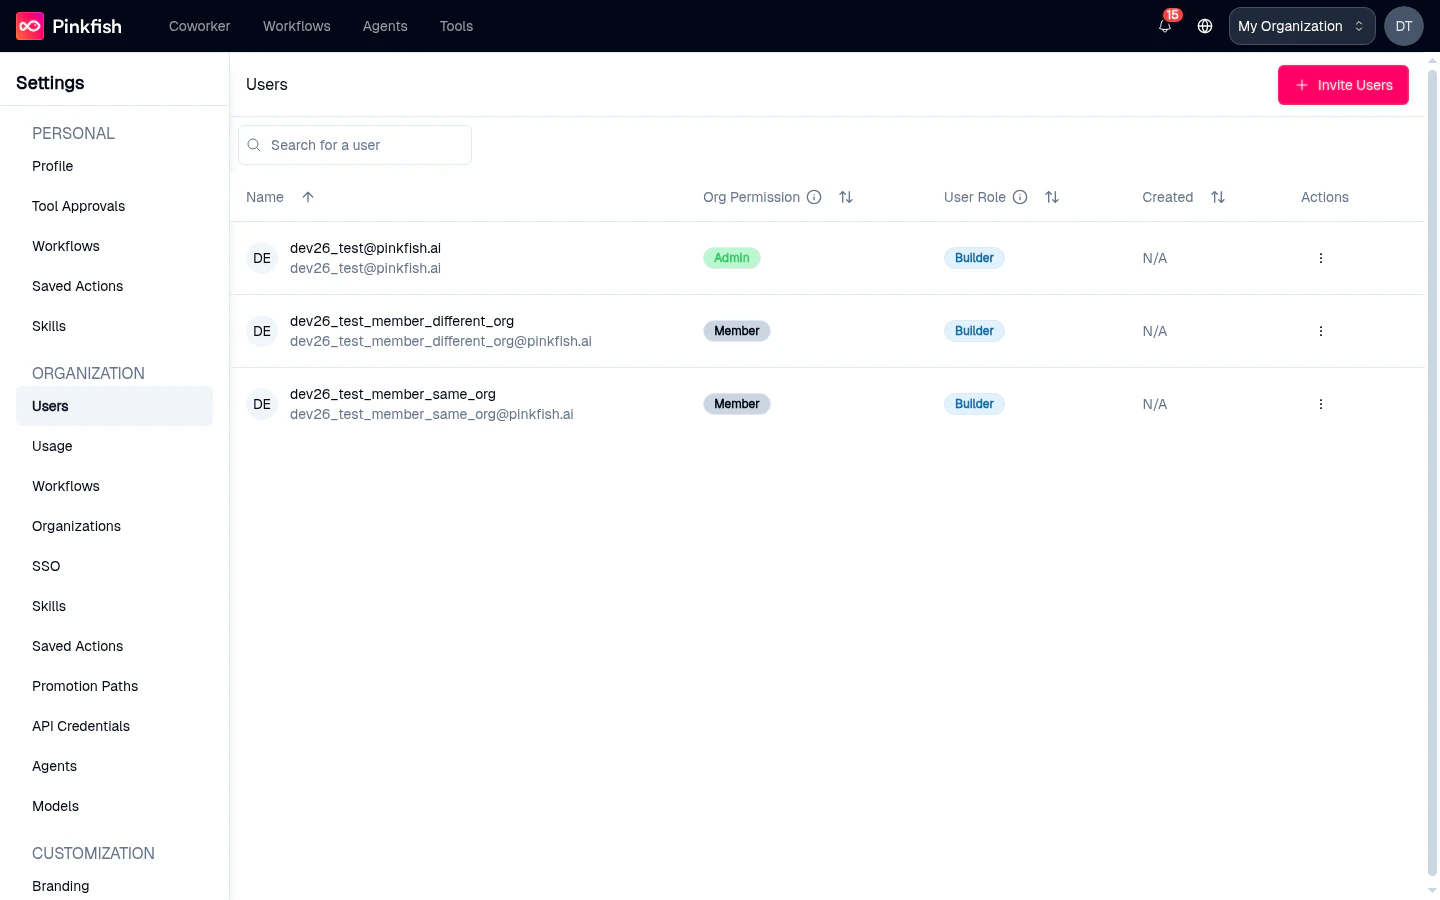Click the Pinkfish logo icon
Screen dimensions: 1440x900
28,26
